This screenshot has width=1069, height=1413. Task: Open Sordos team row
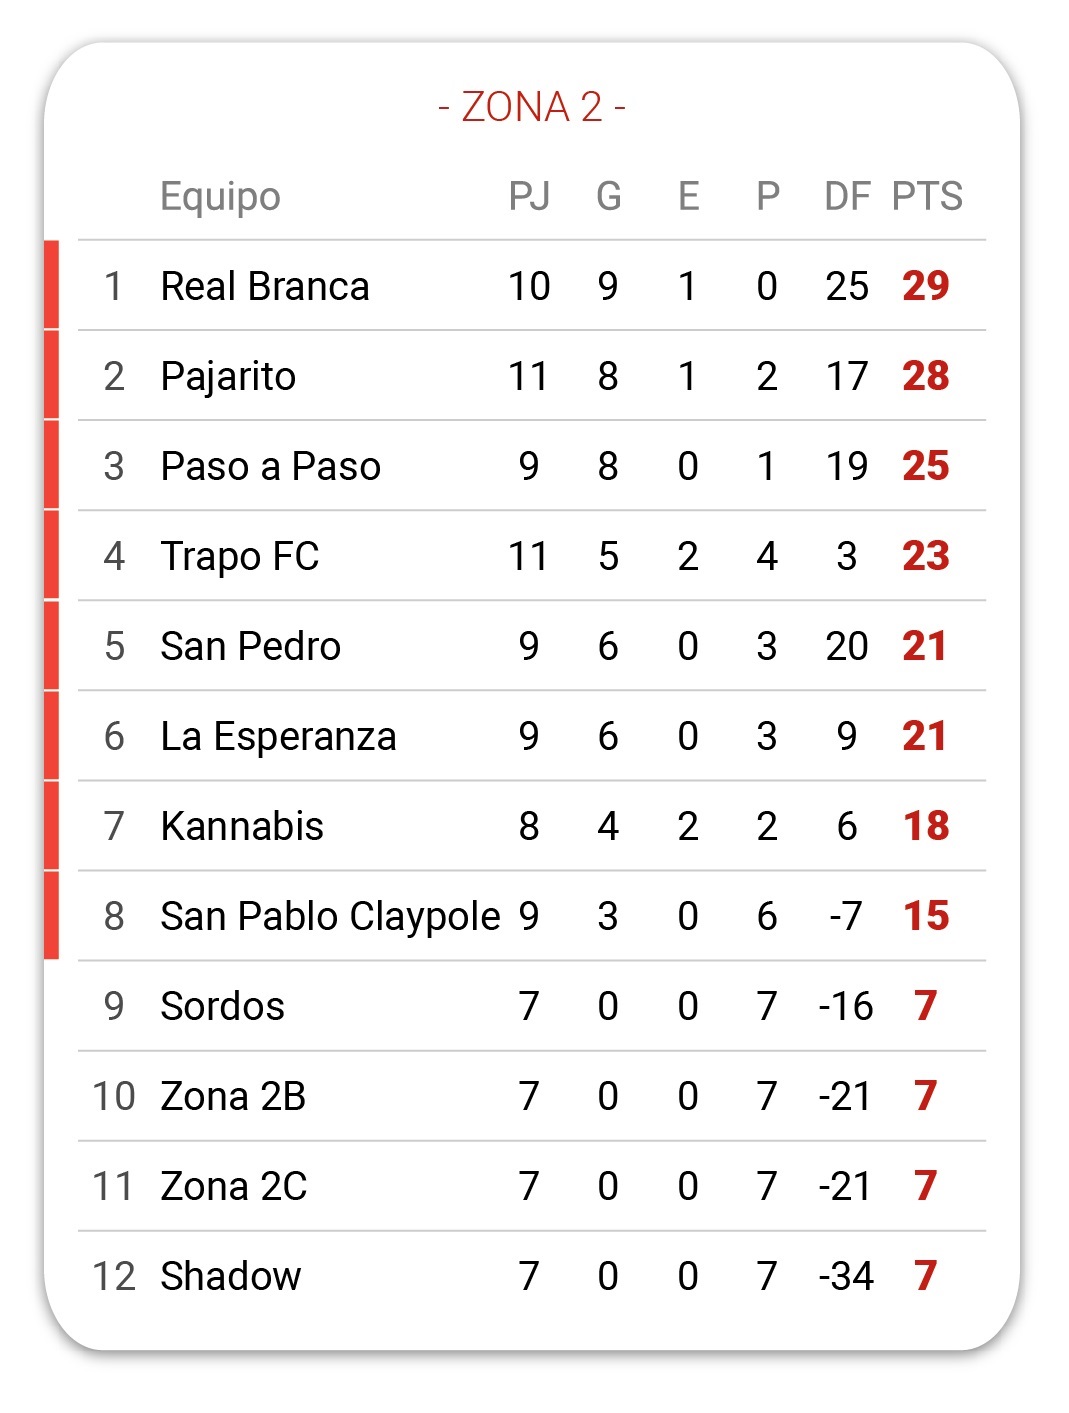pos(532,1006)
